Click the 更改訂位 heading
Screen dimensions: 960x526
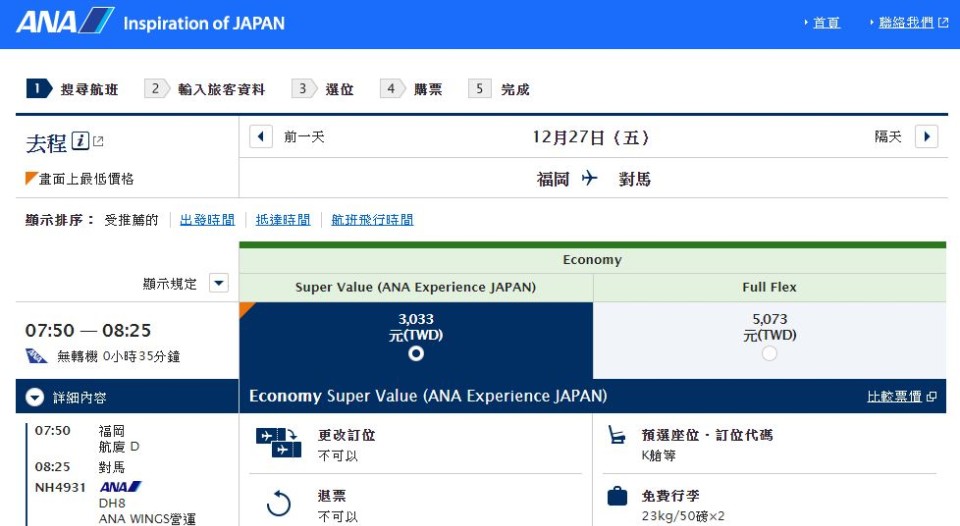point(347,435)
